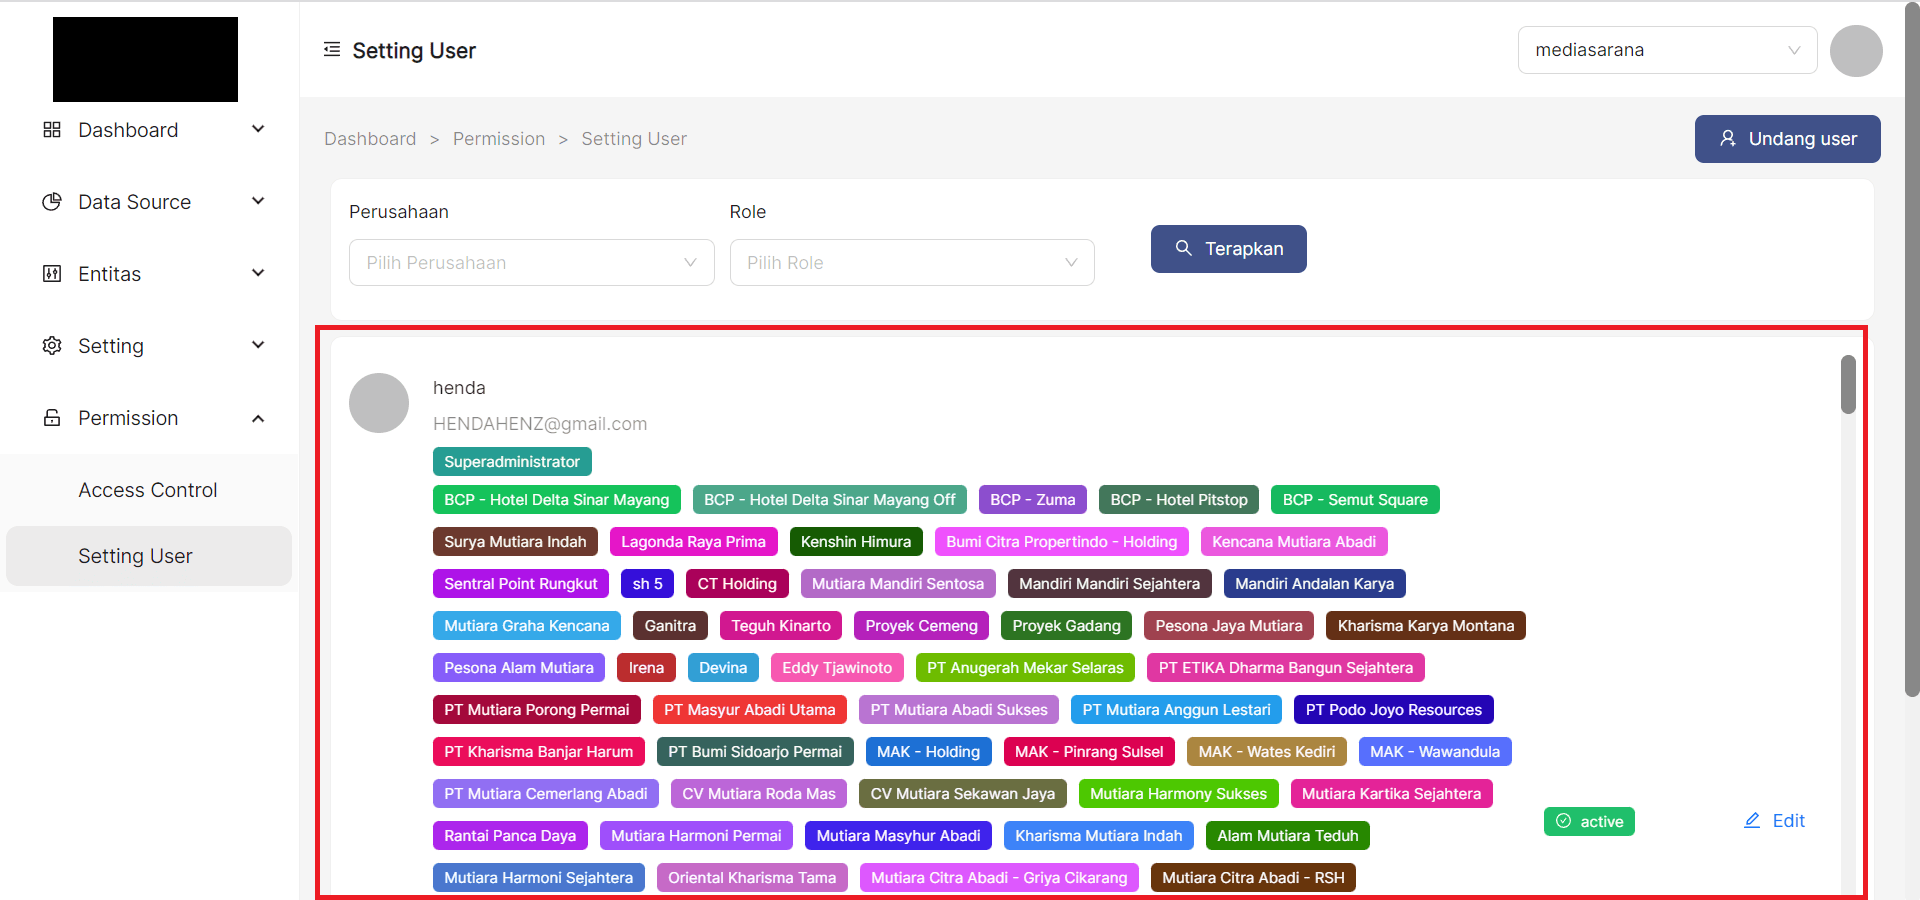The width and height of the screenshot is (1920, 900).
Task: Click the user profile avatar at top right
Action: point(1855,51)
